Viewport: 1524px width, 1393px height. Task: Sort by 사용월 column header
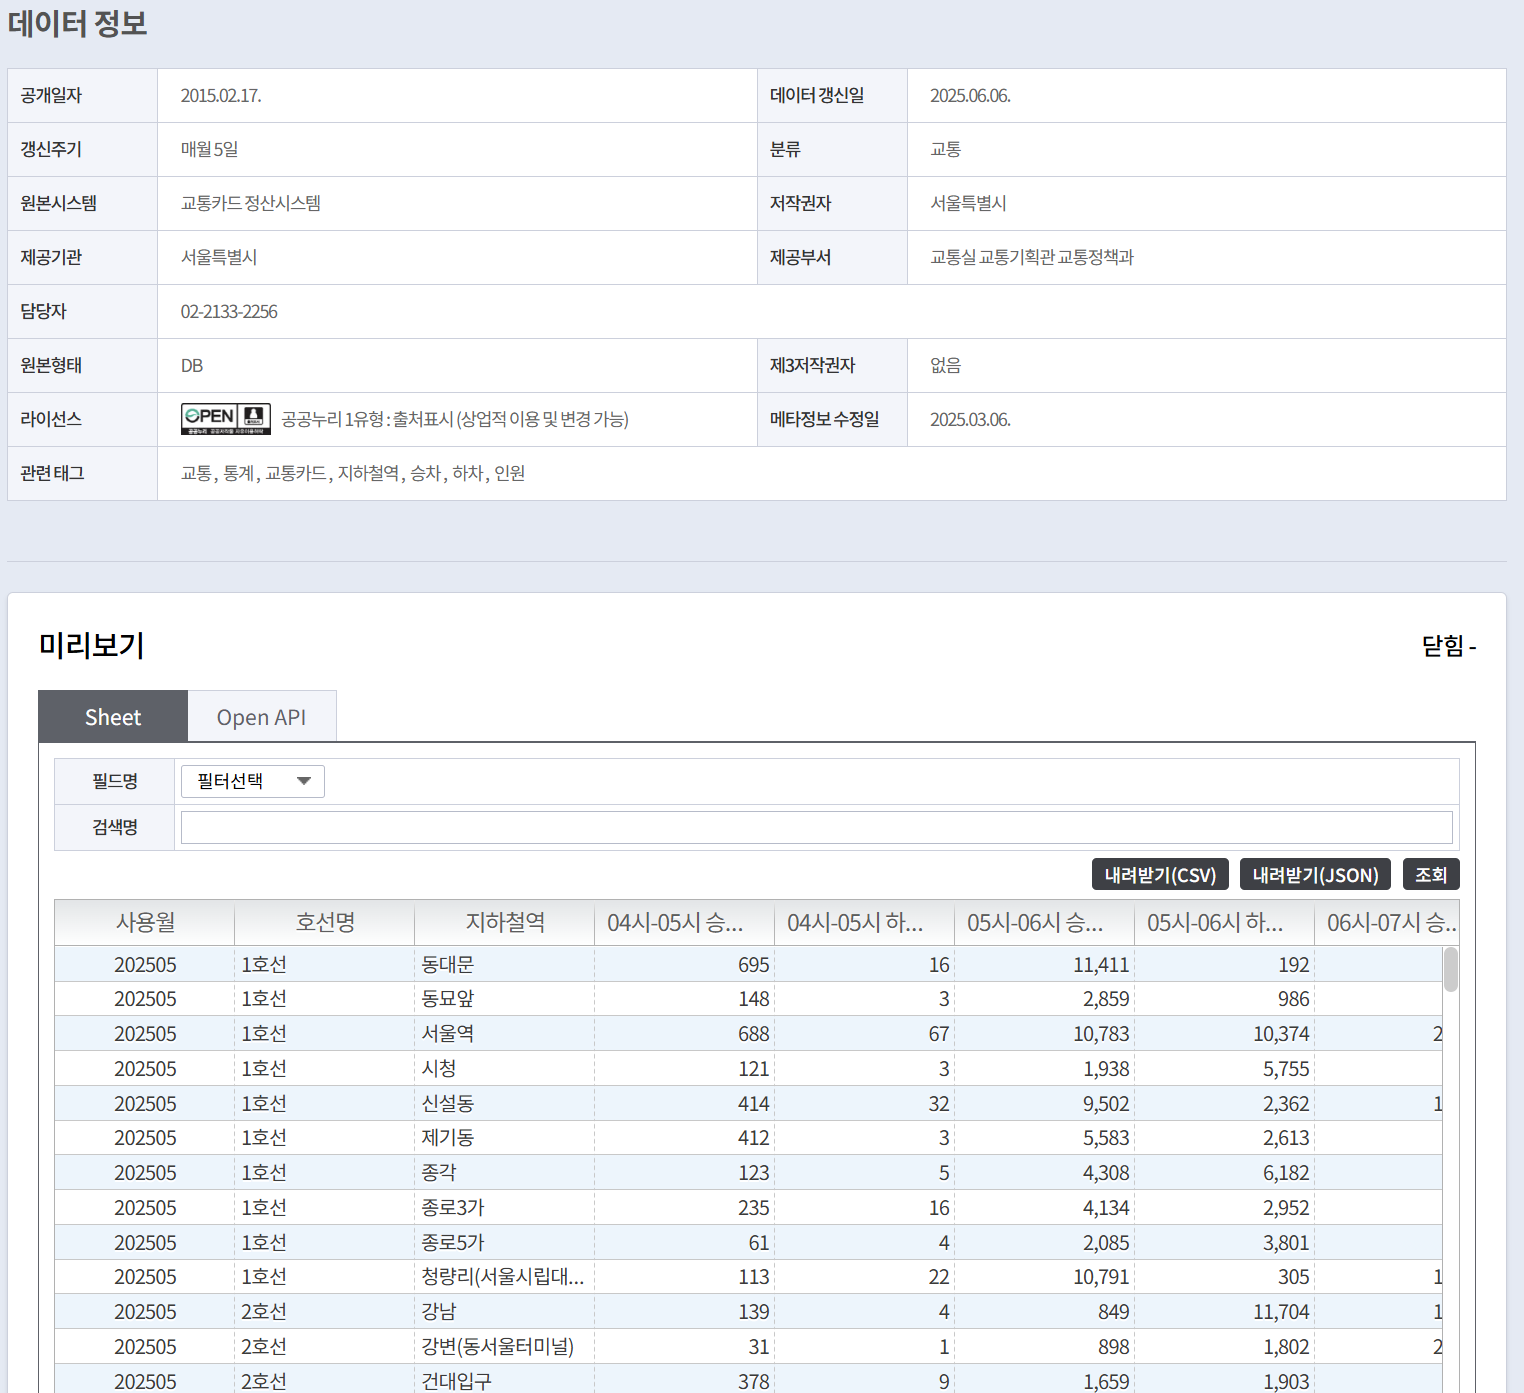click(x=145, y=922)
